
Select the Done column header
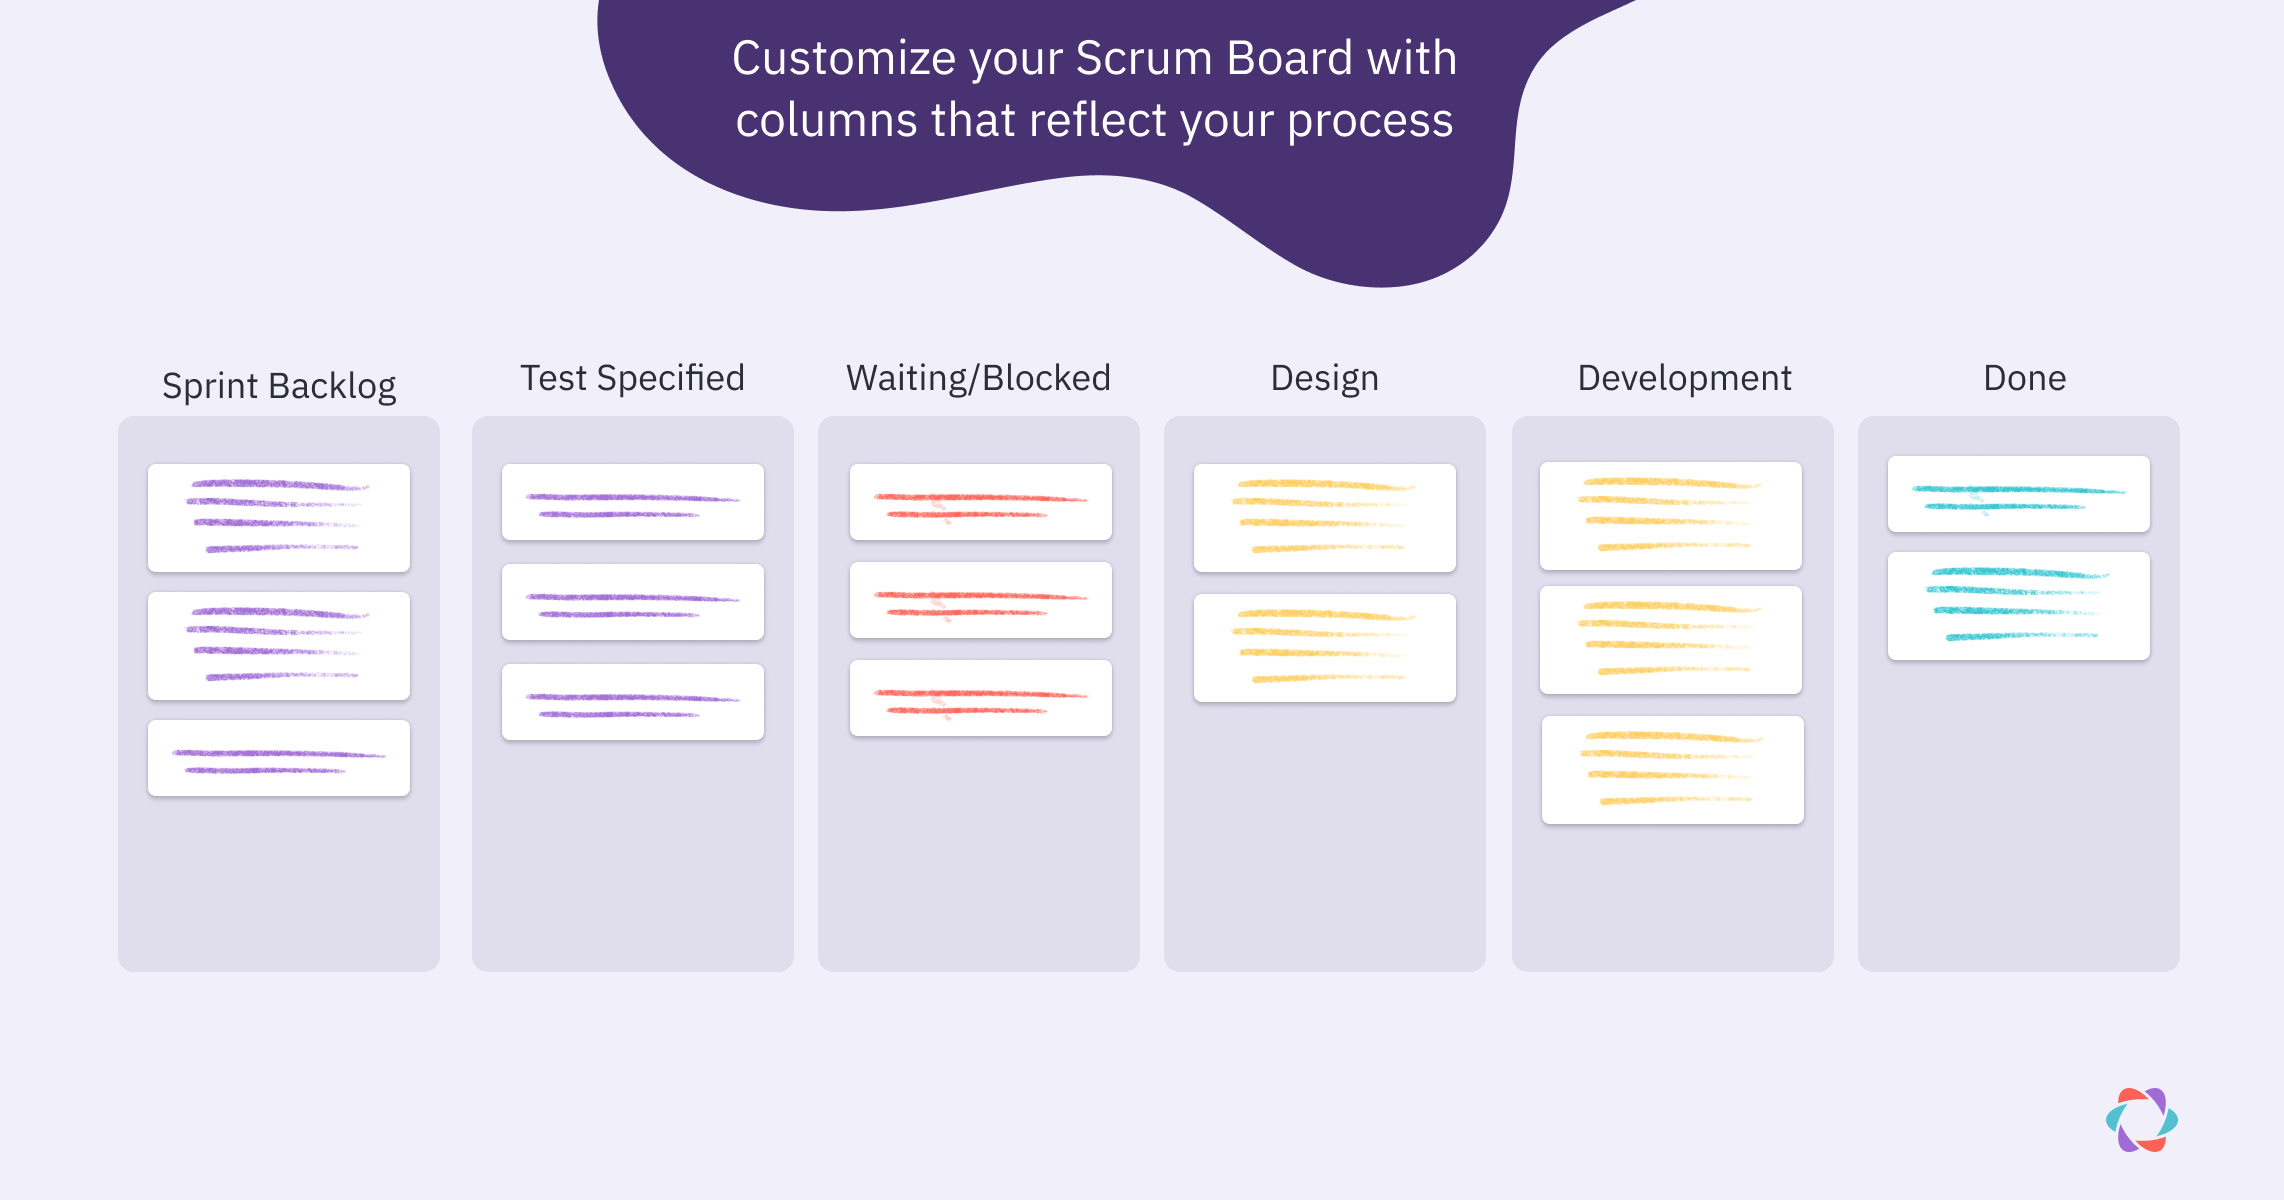point(2024,378)
